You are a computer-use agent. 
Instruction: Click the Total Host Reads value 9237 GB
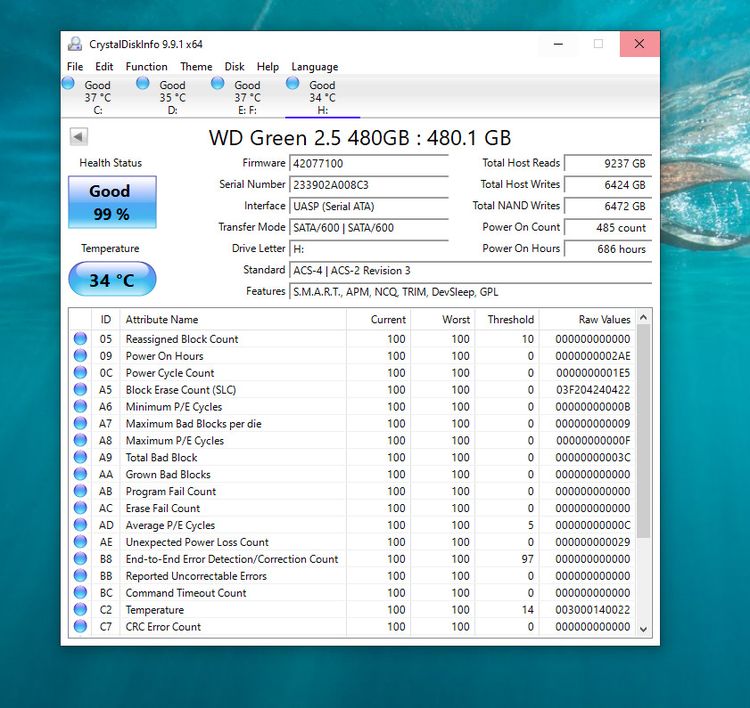coord(607,163)
